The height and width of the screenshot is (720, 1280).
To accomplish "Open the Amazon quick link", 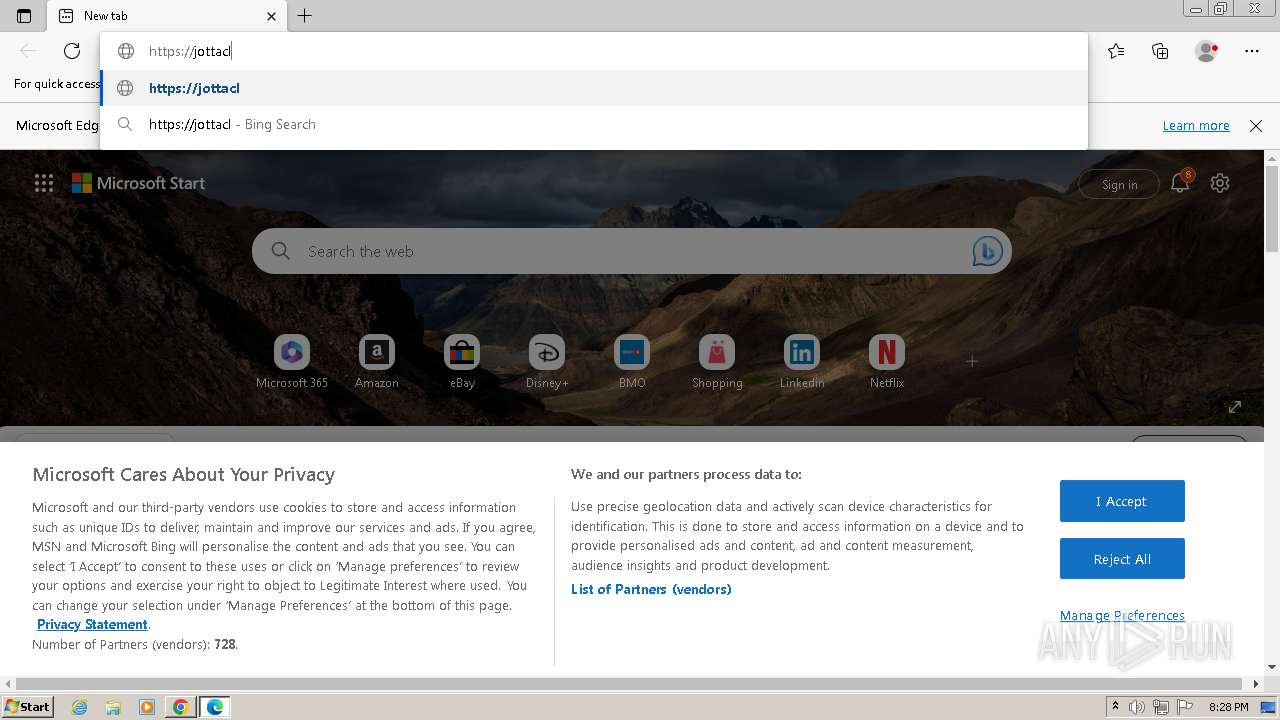I will (377, 362).
